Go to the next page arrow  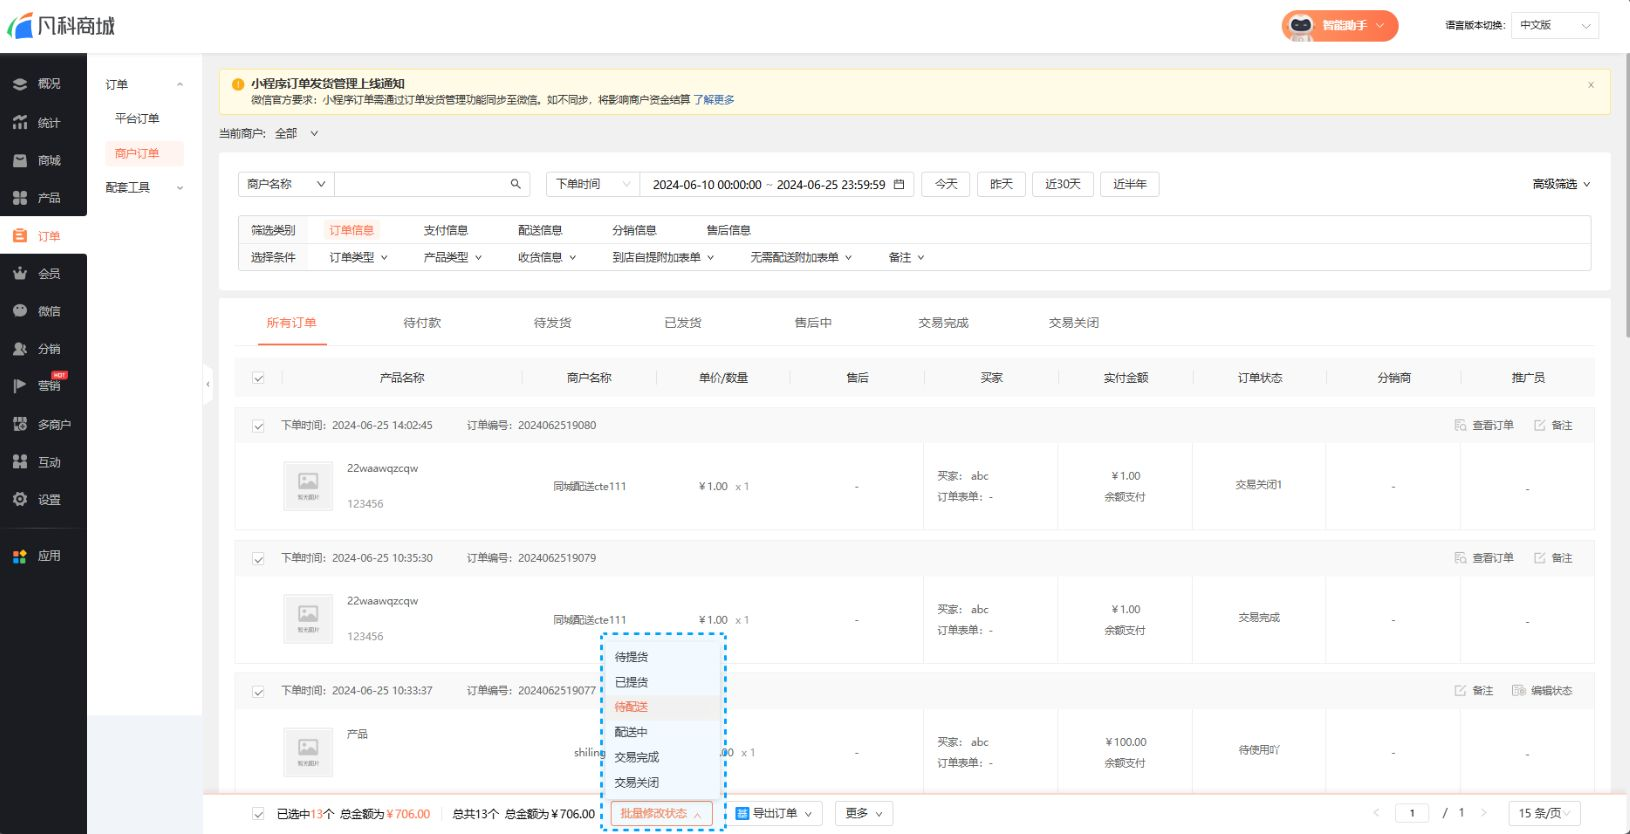[x=1484, y=813]
